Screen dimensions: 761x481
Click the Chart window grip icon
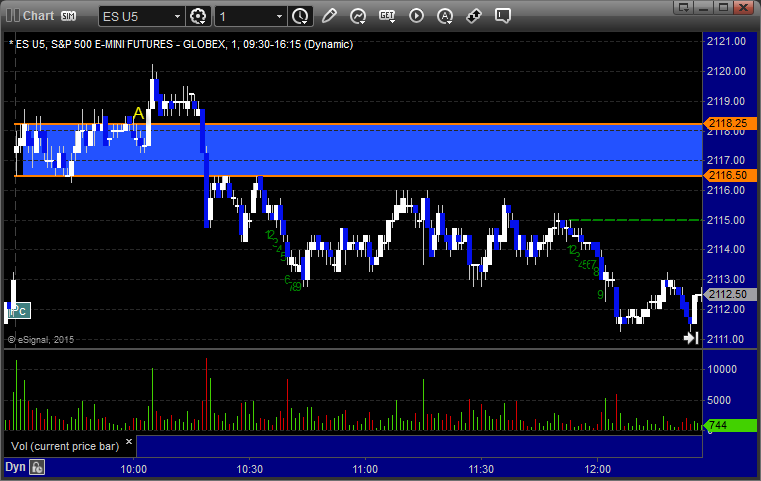(13, 16)
